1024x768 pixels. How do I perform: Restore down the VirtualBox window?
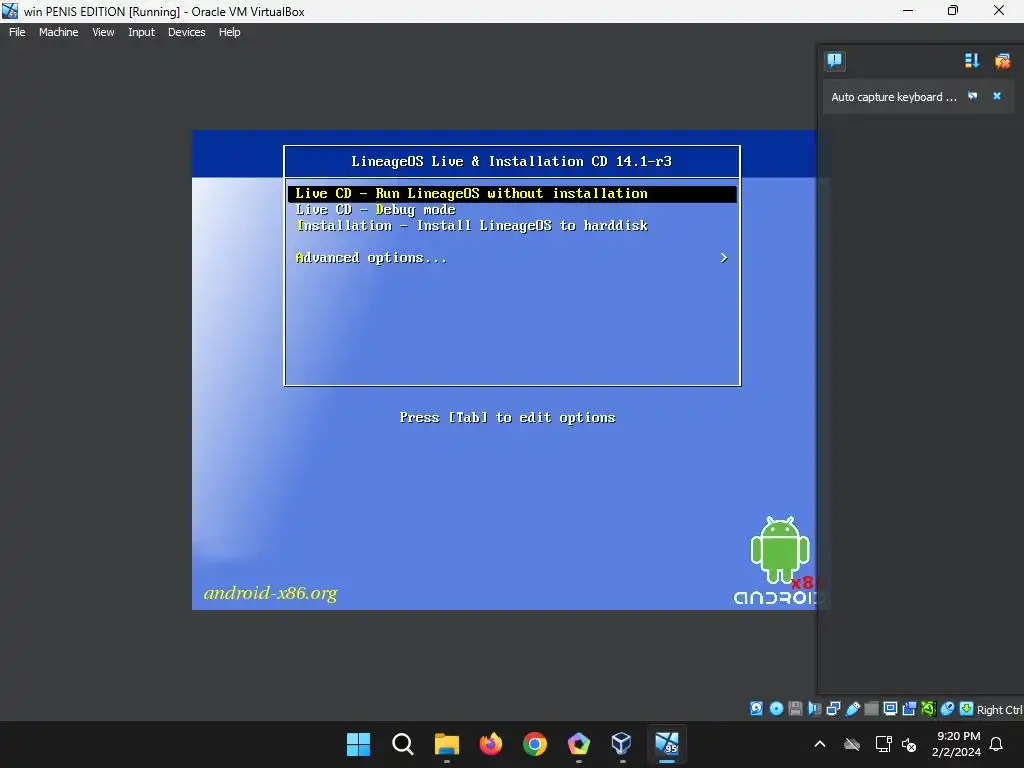[x=953, y=10]
